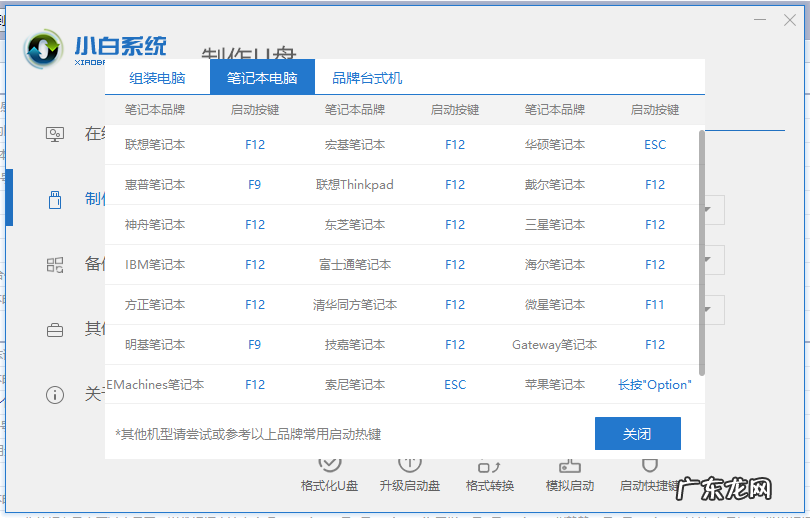Open the 品牌台式机 tab
The image size is (810, 518).
click(367, 78)
